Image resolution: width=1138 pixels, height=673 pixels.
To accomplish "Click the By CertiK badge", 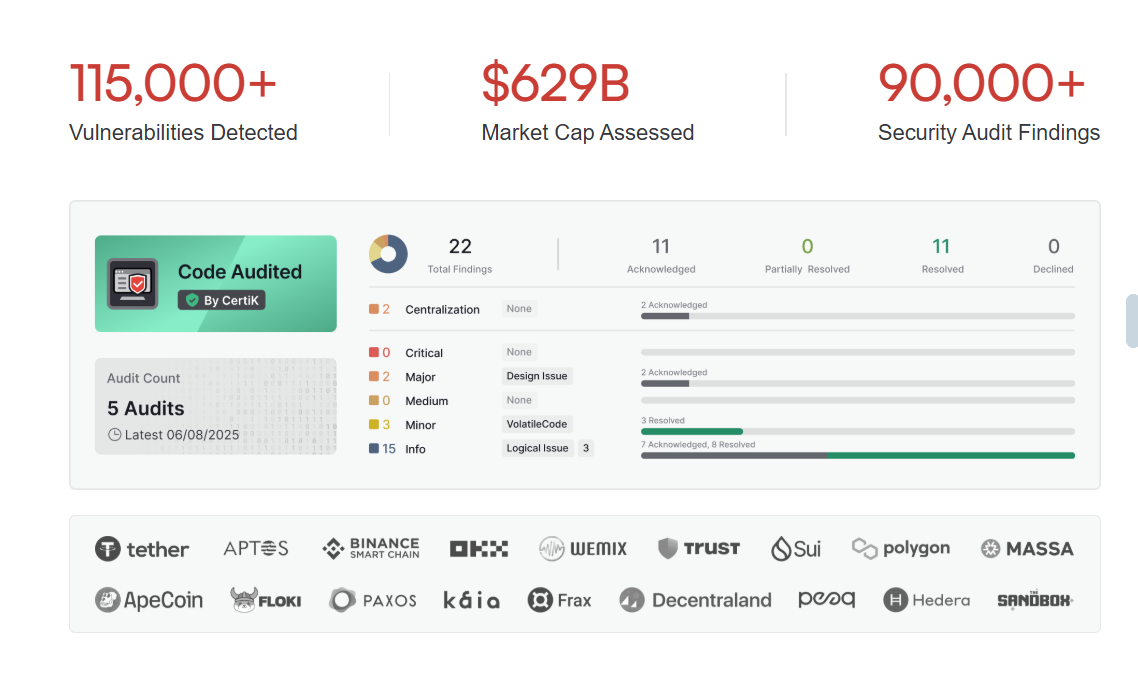I will click(222, 300).
